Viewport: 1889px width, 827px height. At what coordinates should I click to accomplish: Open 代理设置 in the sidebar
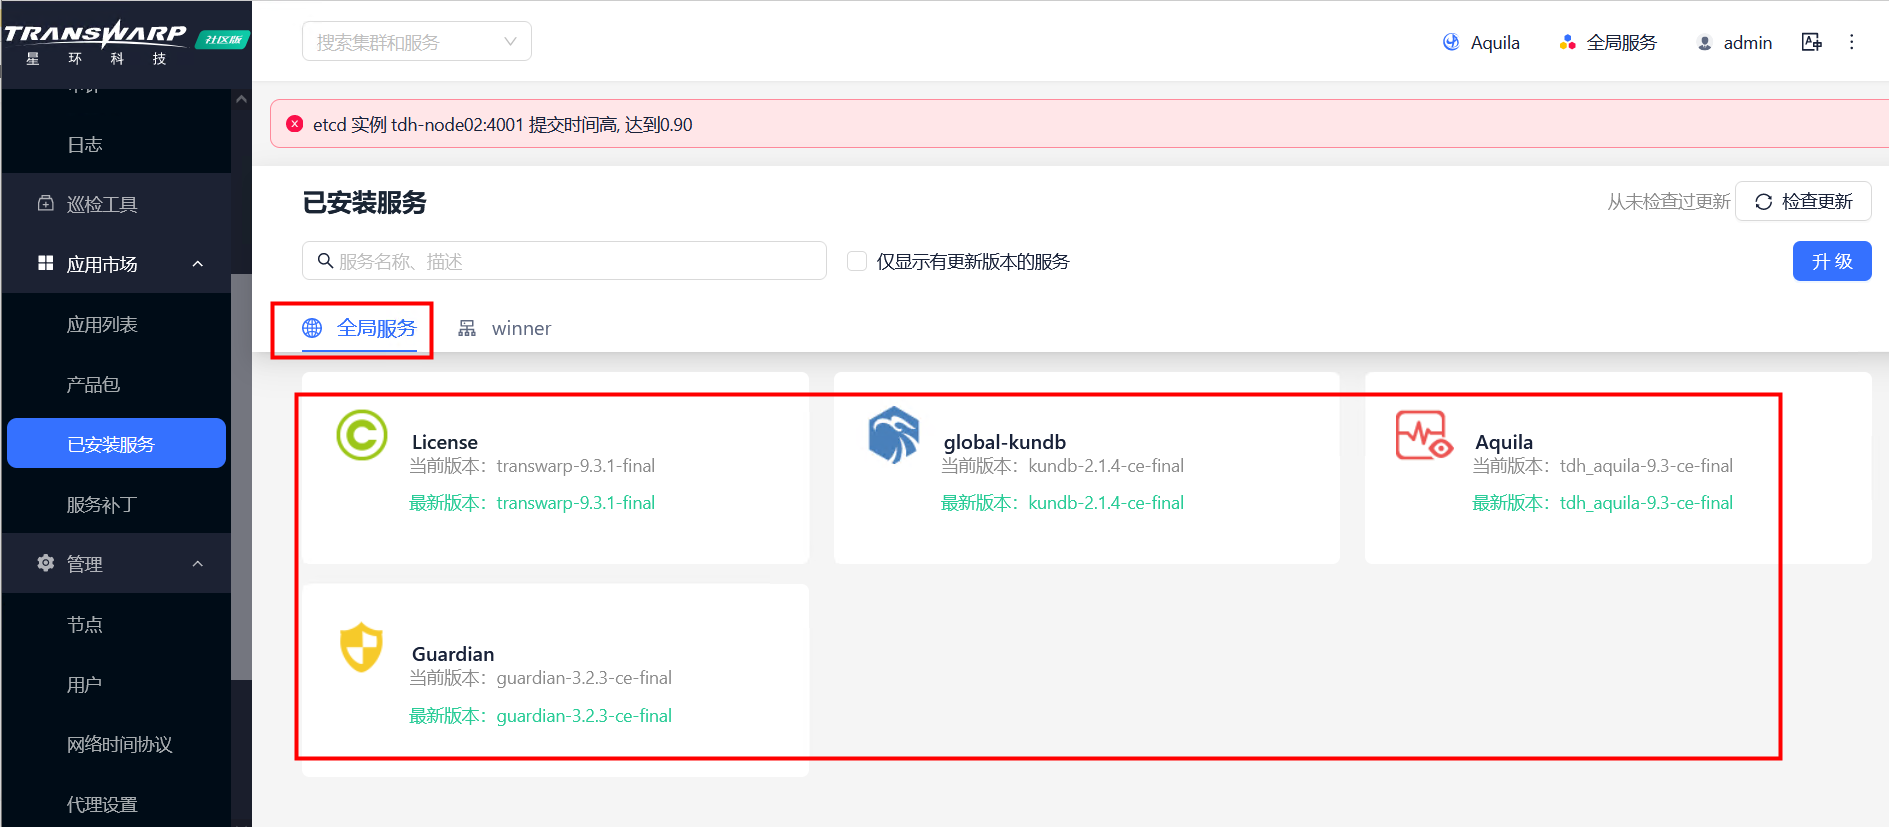point(102,804)
